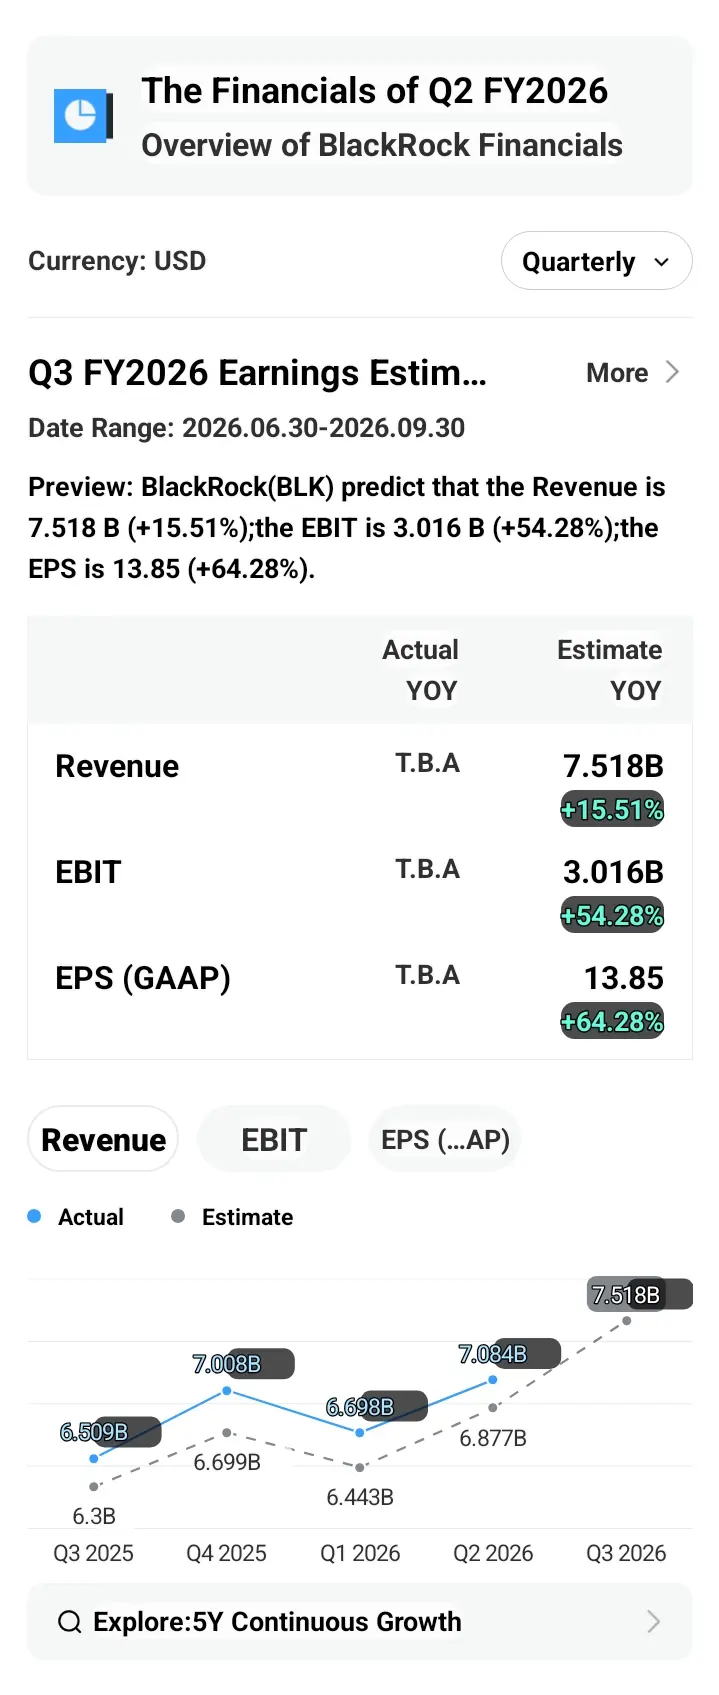This screenshot has height=1695, width=719.
Task: Select the Revenue chart tab
Action: click(103, 1139)
